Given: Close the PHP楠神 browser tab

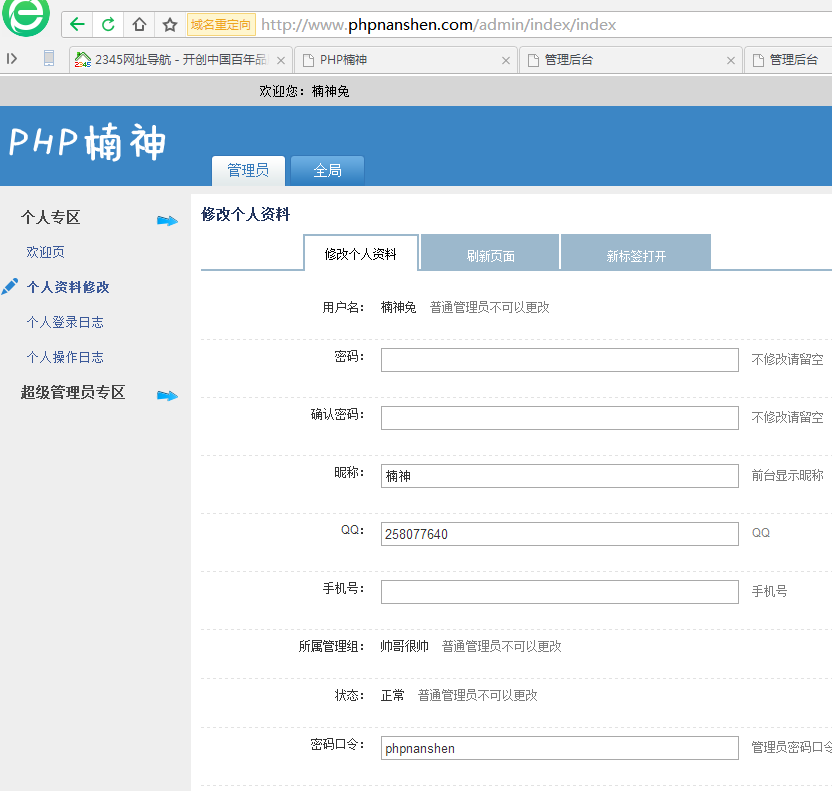Looking at the screenshot, I should 506,60.
